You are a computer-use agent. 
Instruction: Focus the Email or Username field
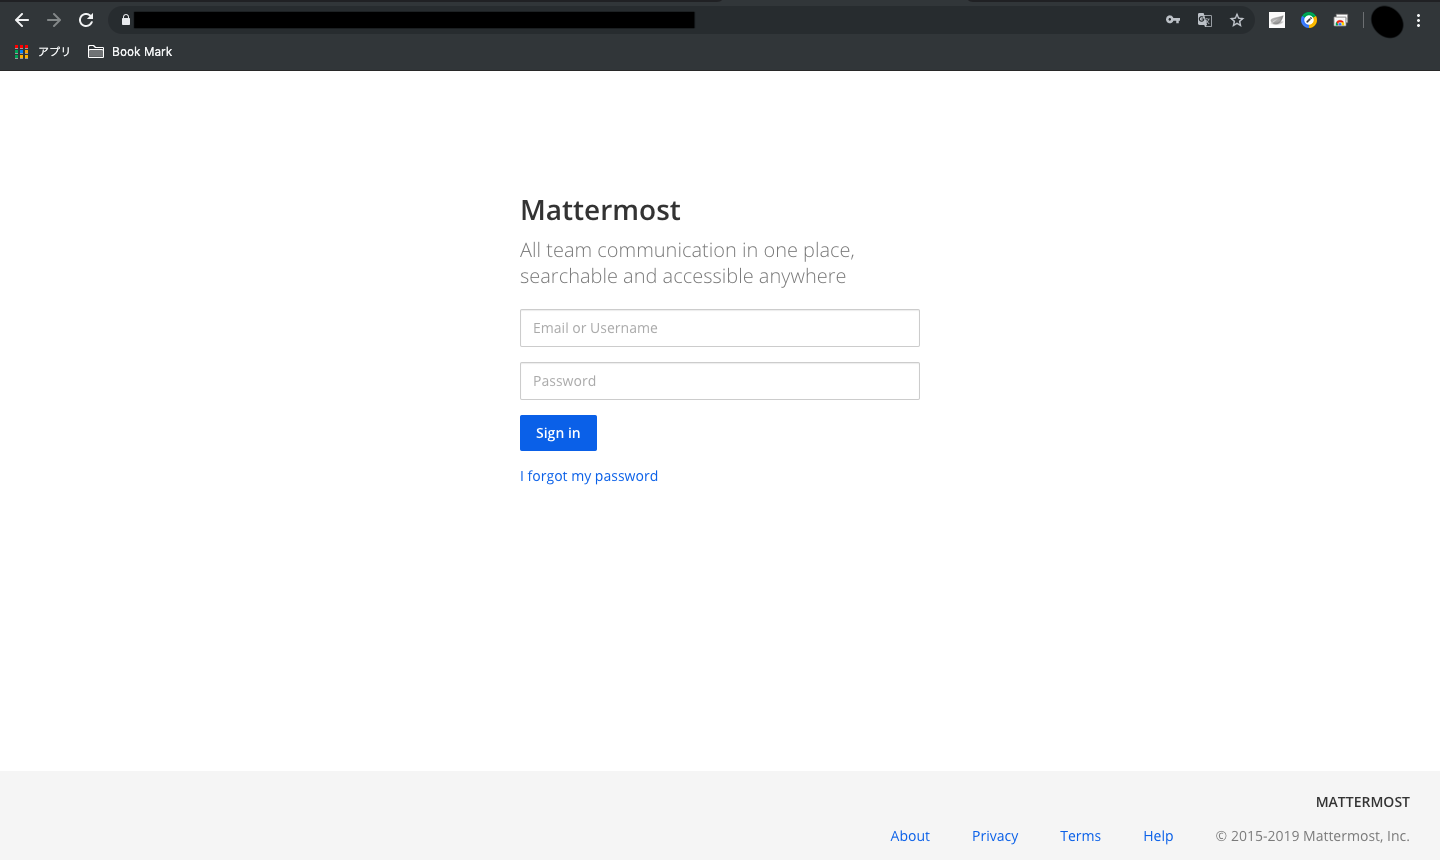[x=720, y=328]
